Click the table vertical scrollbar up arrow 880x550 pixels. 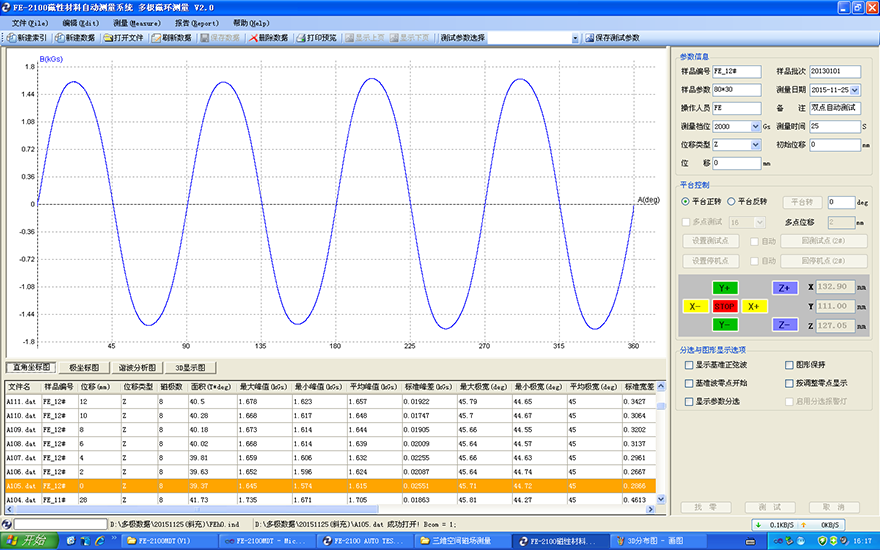tap(661, 386)
